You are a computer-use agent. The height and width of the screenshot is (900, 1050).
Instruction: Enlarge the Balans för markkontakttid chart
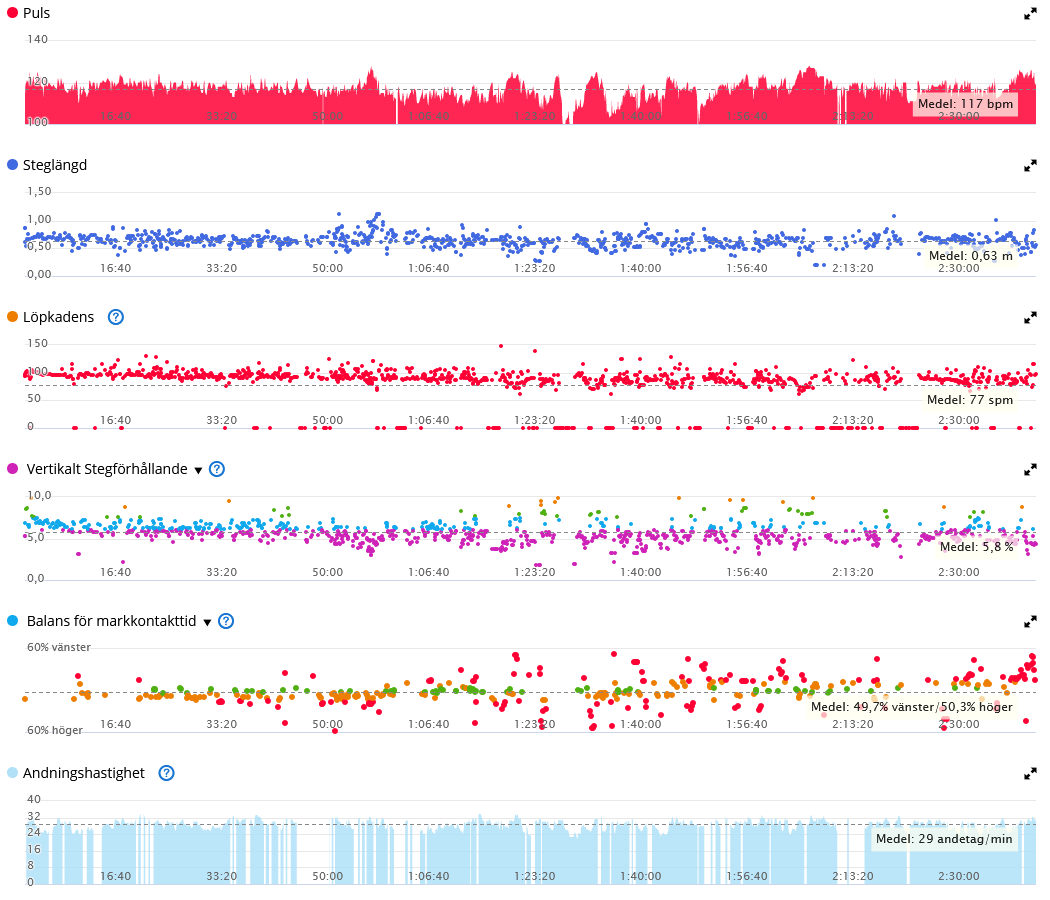tap(1030, 622)
